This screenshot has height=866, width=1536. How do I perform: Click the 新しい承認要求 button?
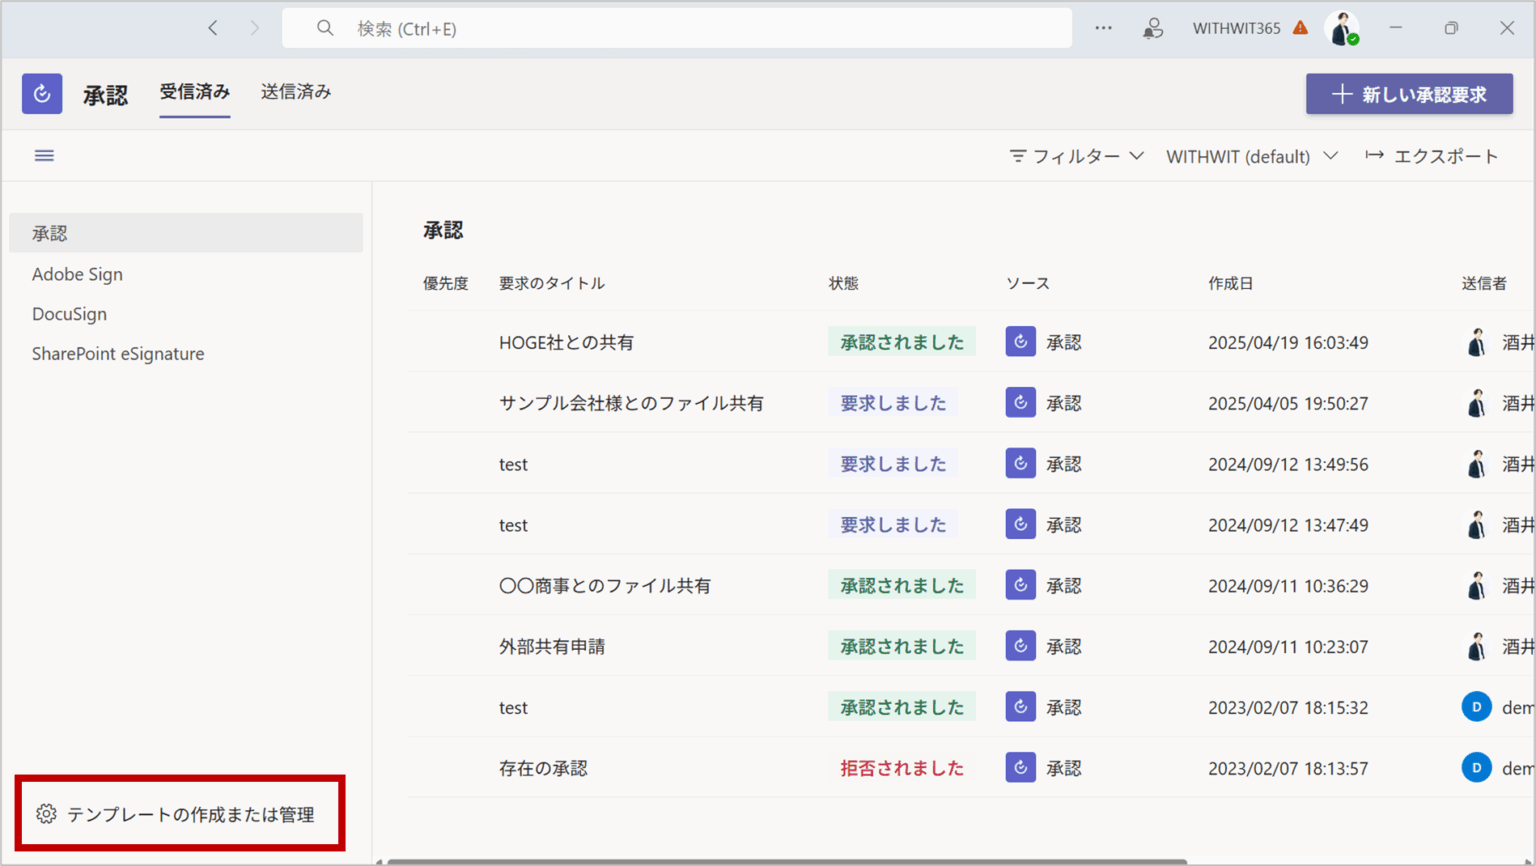point(1409,93)
